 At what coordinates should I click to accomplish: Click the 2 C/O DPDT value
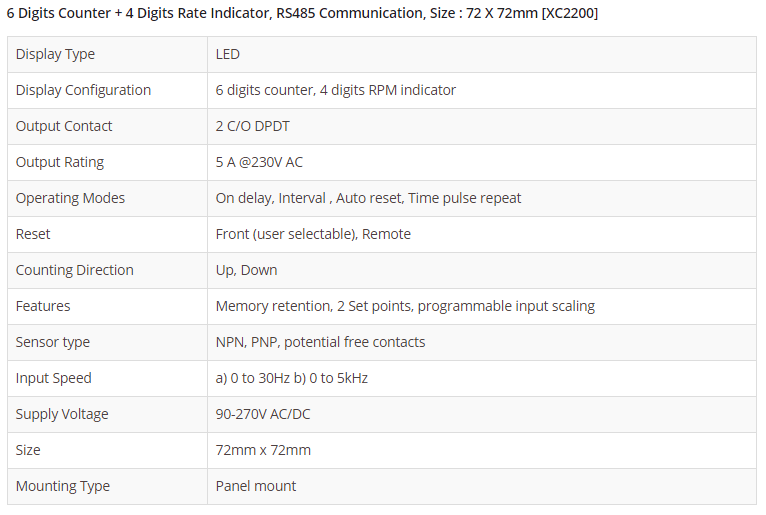coord(252,126)
